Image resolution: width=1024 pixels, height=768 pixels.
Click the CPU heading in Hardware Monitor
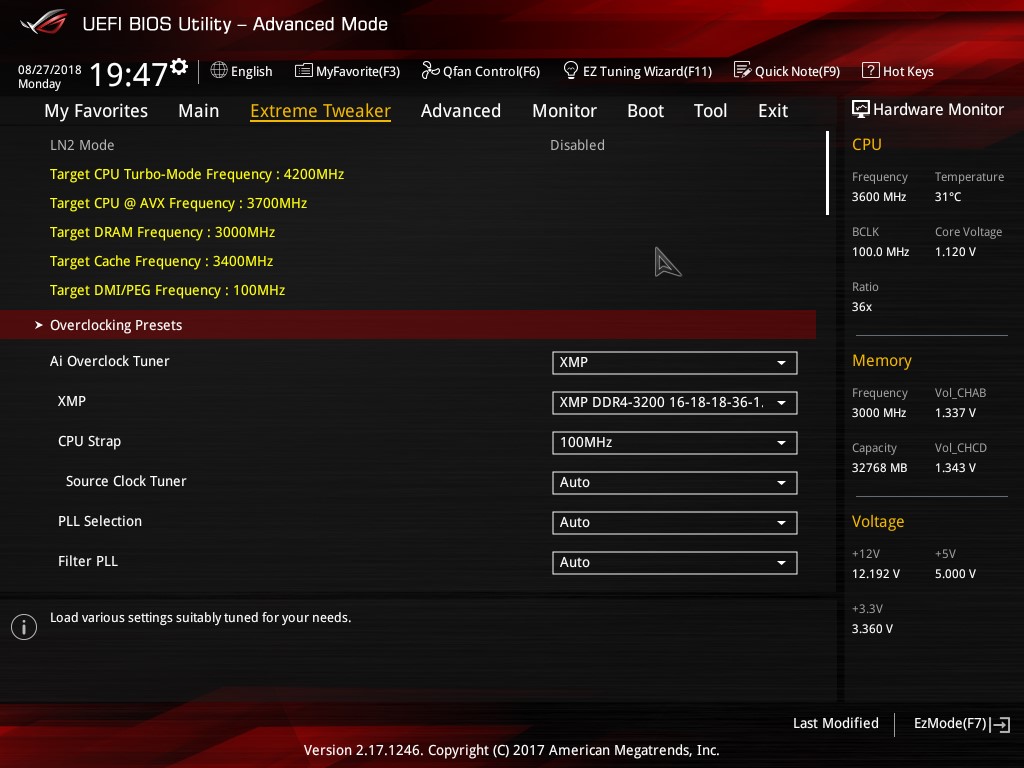[x=867, y=144]
